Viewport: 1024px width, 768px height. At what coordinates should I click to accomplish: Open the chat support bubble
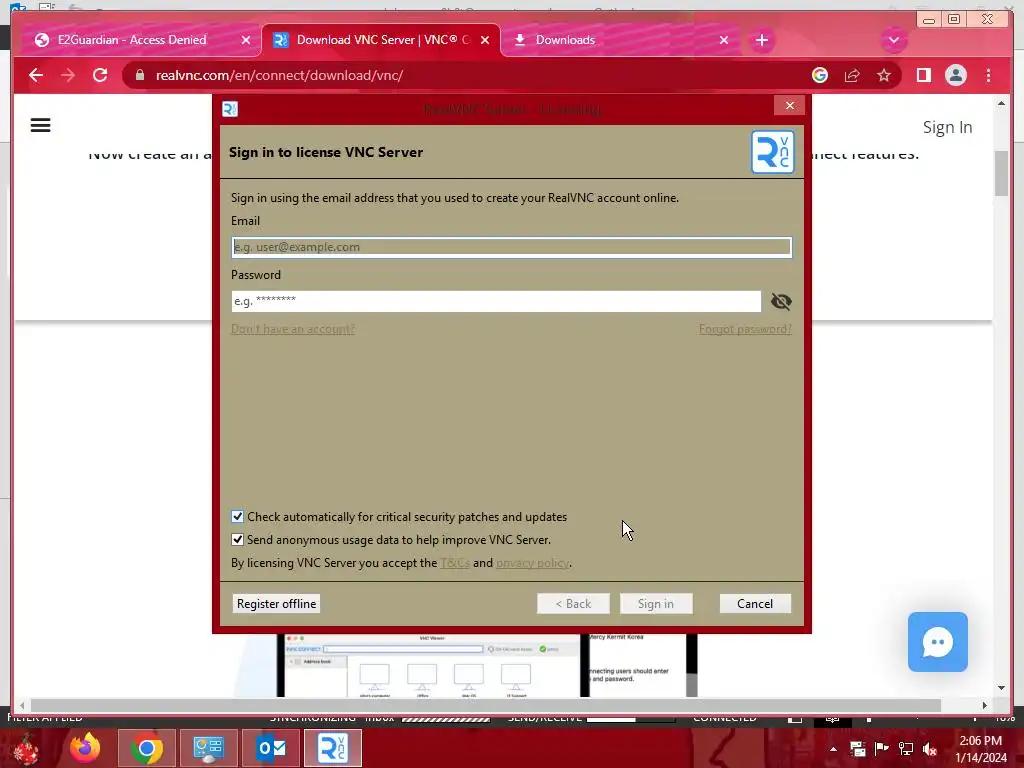[x=937, y=641]
